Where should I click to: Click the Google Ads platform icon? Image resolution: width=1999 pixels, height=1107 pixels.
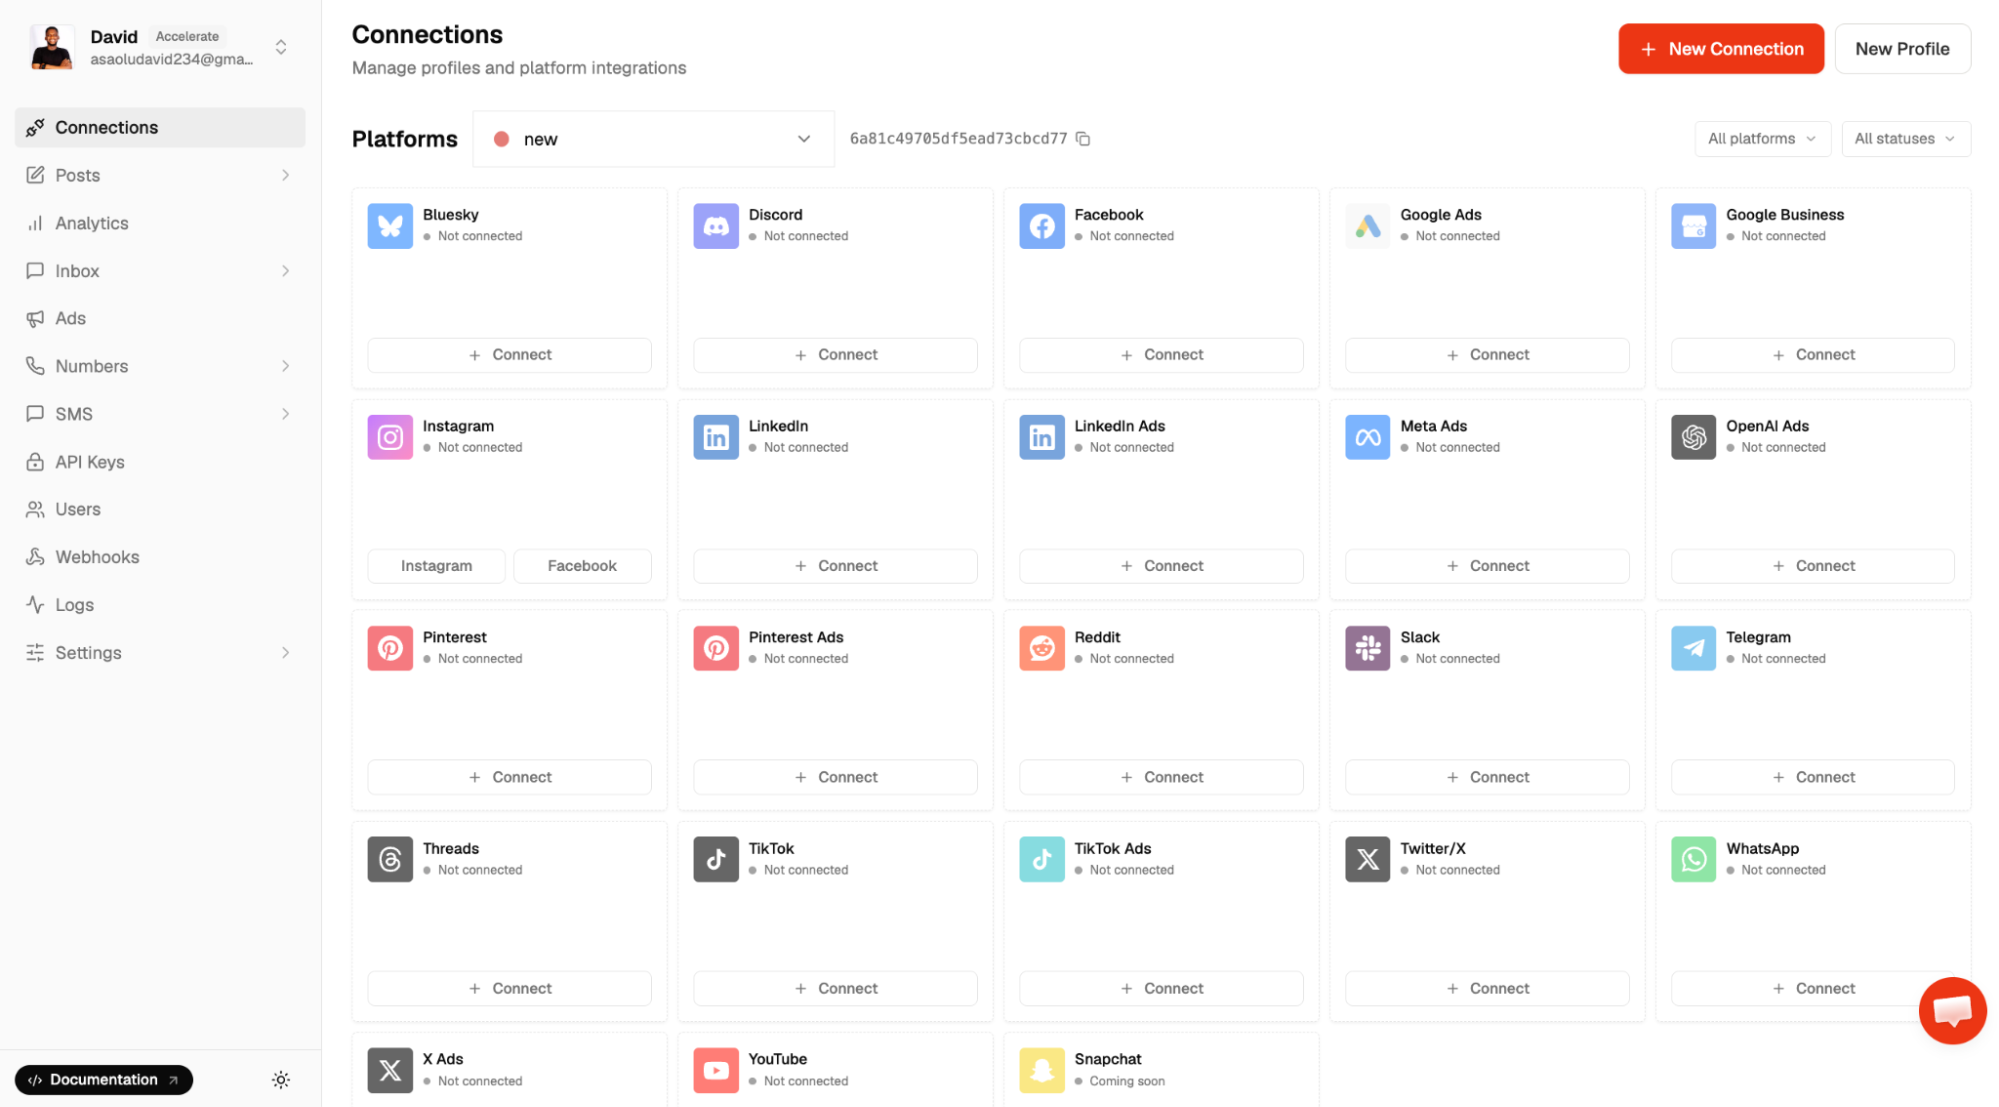[1368, 226]
